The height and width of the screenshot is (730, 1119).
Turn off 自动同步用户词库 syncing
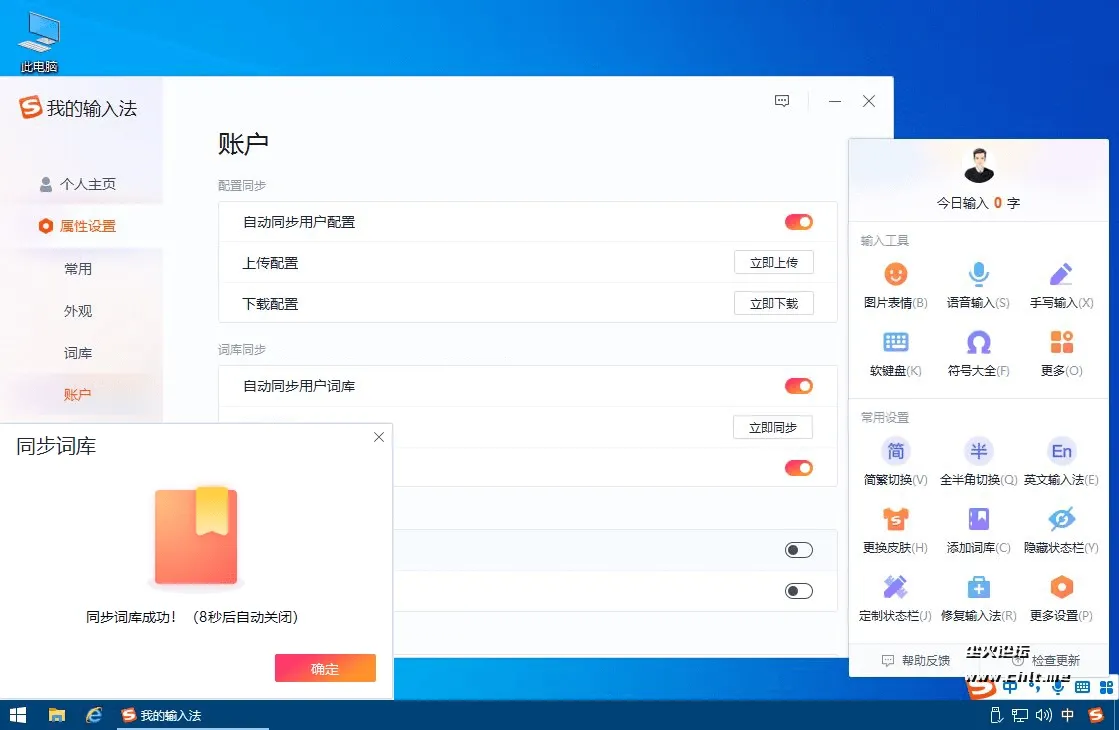(798, 385)
